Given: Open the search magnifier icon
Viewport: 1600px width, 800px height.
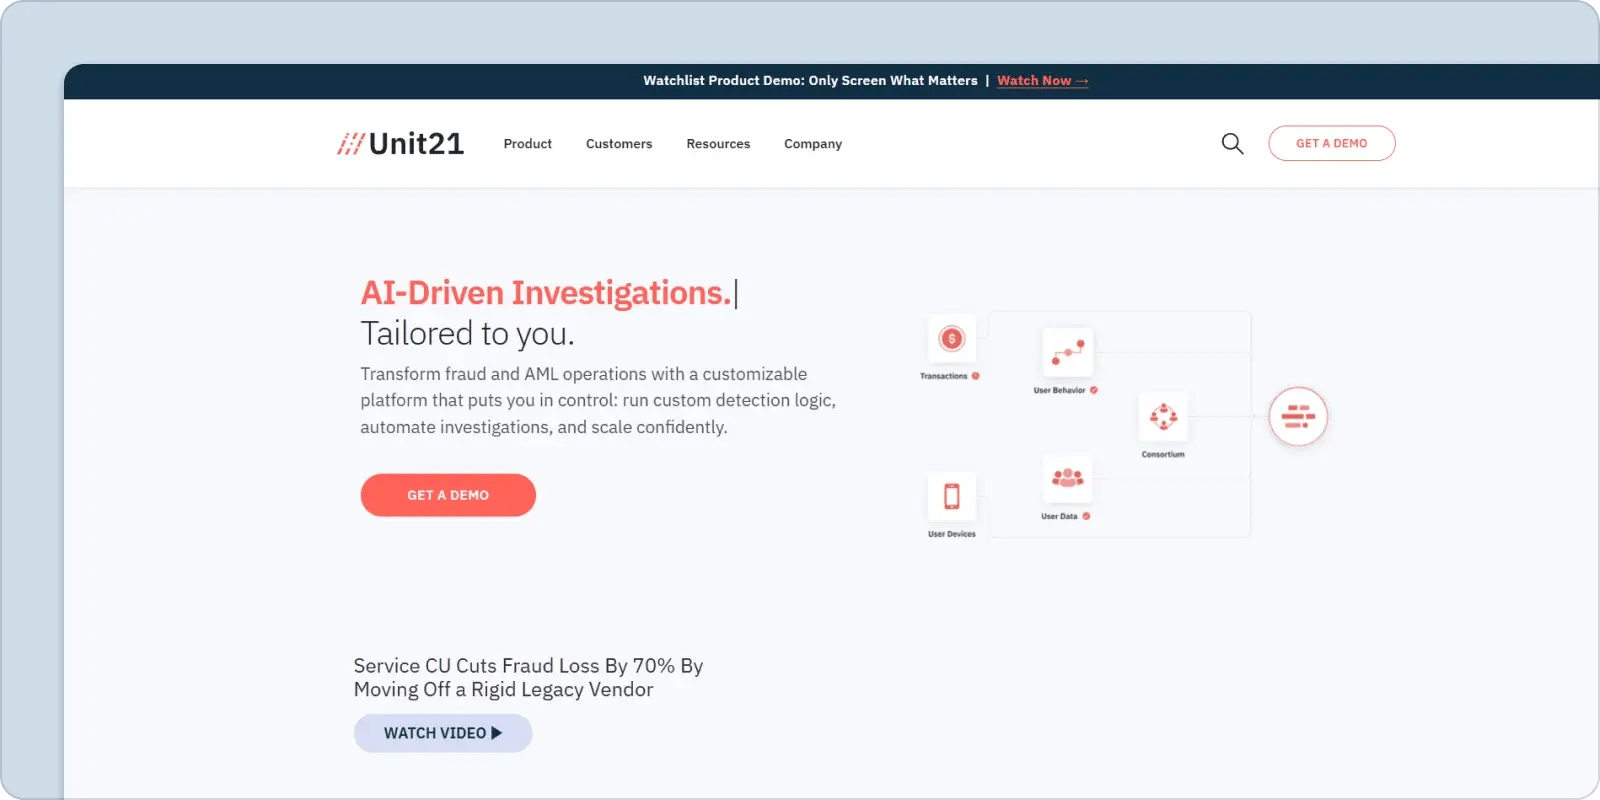Looking at the screenshot, I should (x=1232, y=144).
